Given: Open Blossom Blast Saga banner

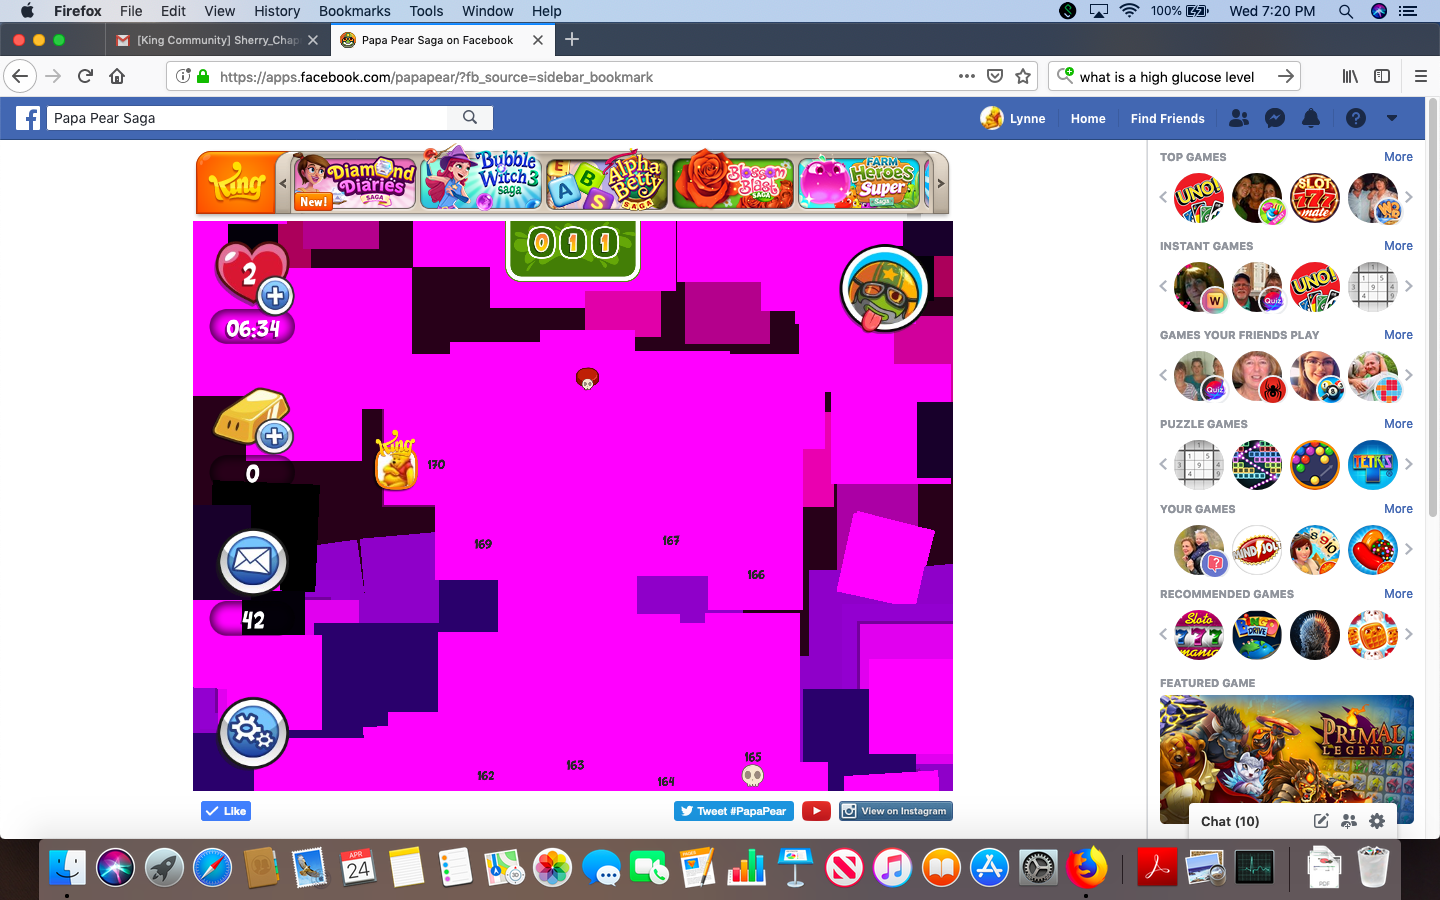Looking at the screenshot, I should click(733, 181).
